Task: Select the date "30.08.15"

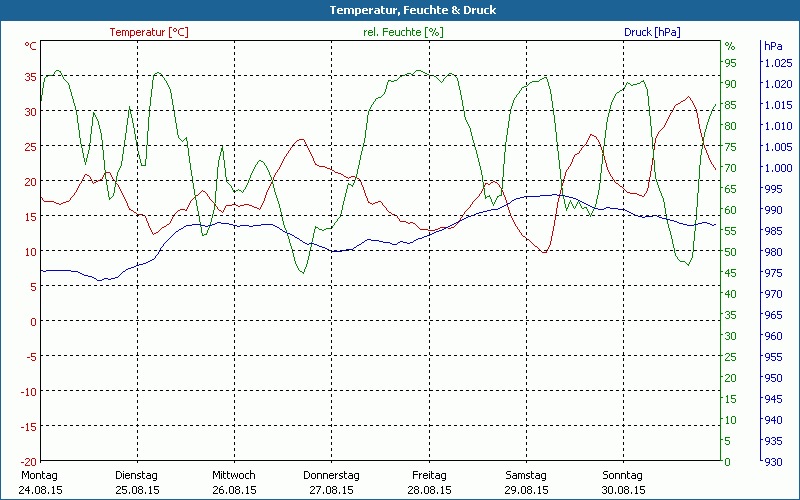Action: coord(623,490)
